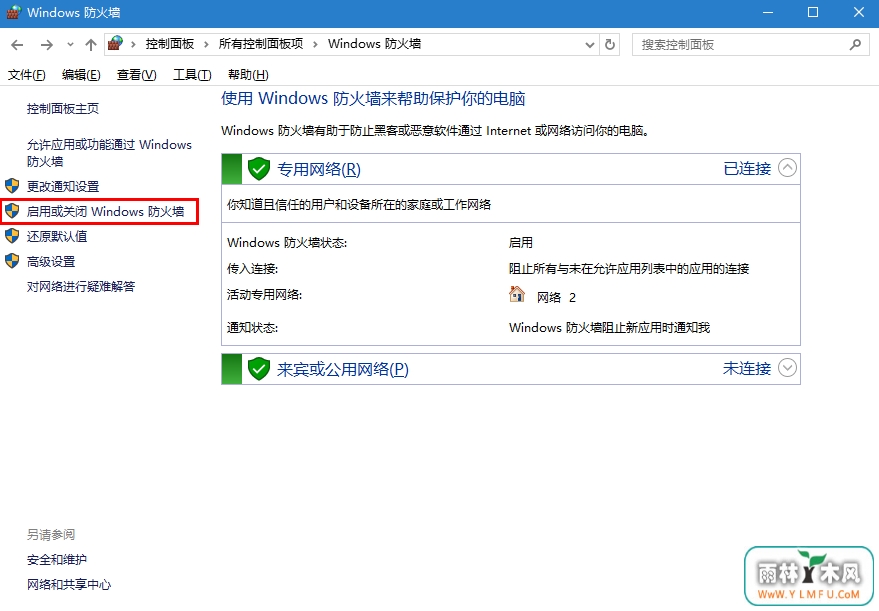Open 启用或关闭 Windows 防火墙
The image size is (879, 611).
point(105,211)
